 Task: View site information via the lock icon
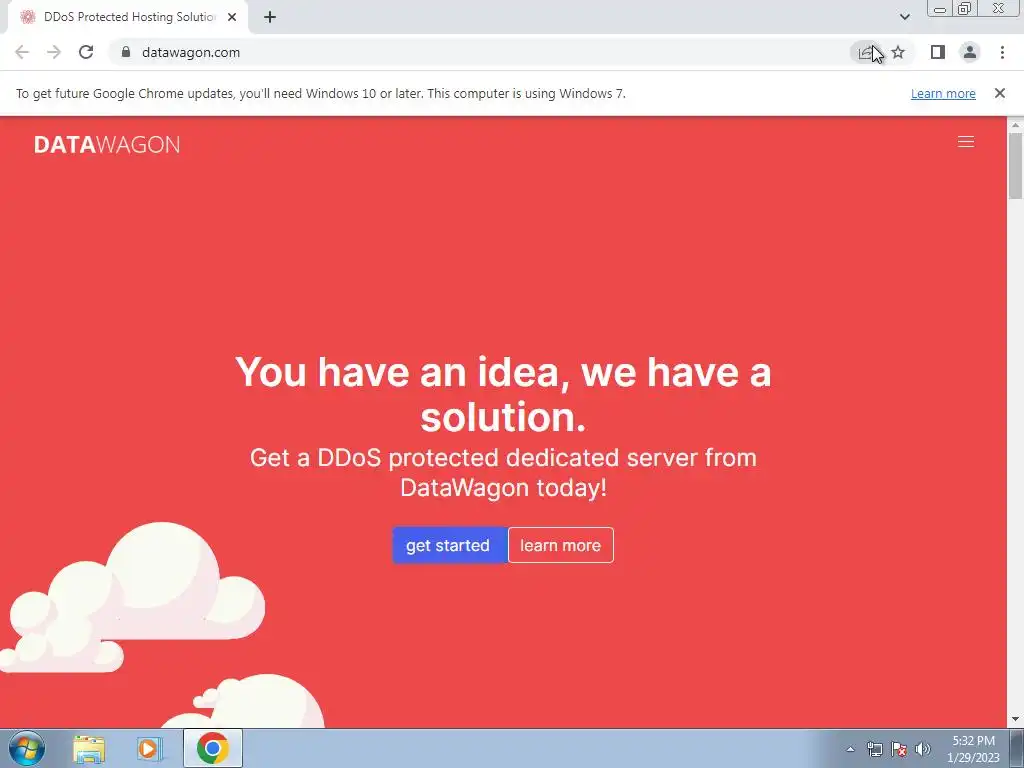tap(126, 52)
